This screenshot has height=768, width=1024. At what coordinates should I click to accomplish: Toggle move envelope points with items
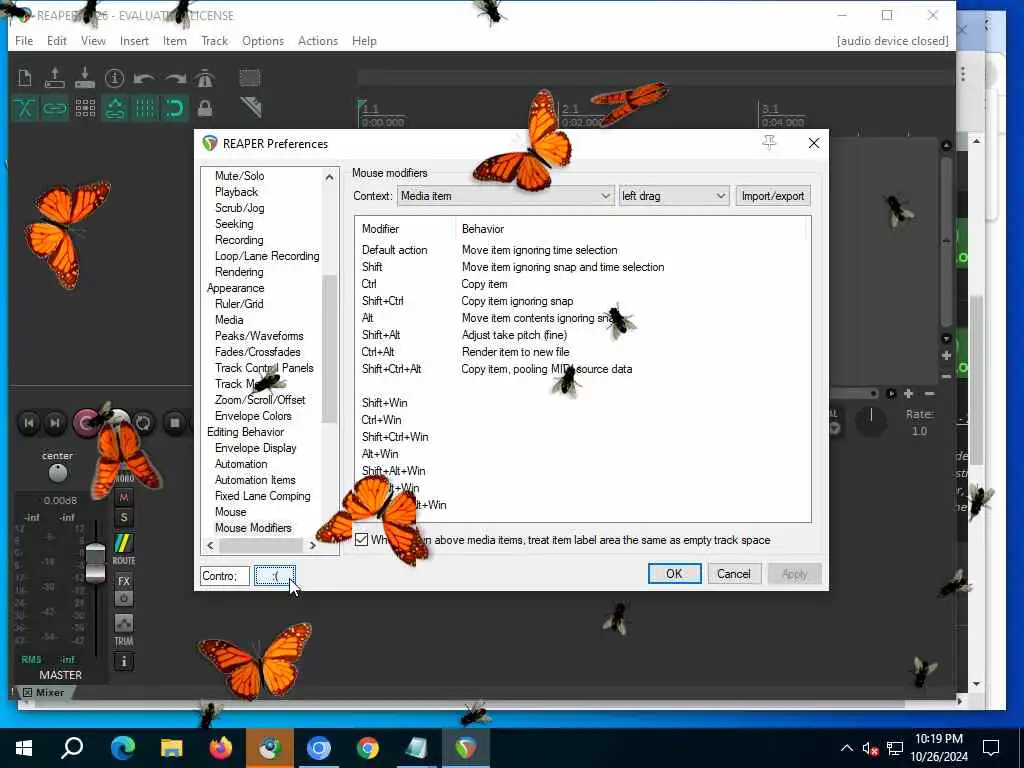pyautogui.click(x=115, y=108)
